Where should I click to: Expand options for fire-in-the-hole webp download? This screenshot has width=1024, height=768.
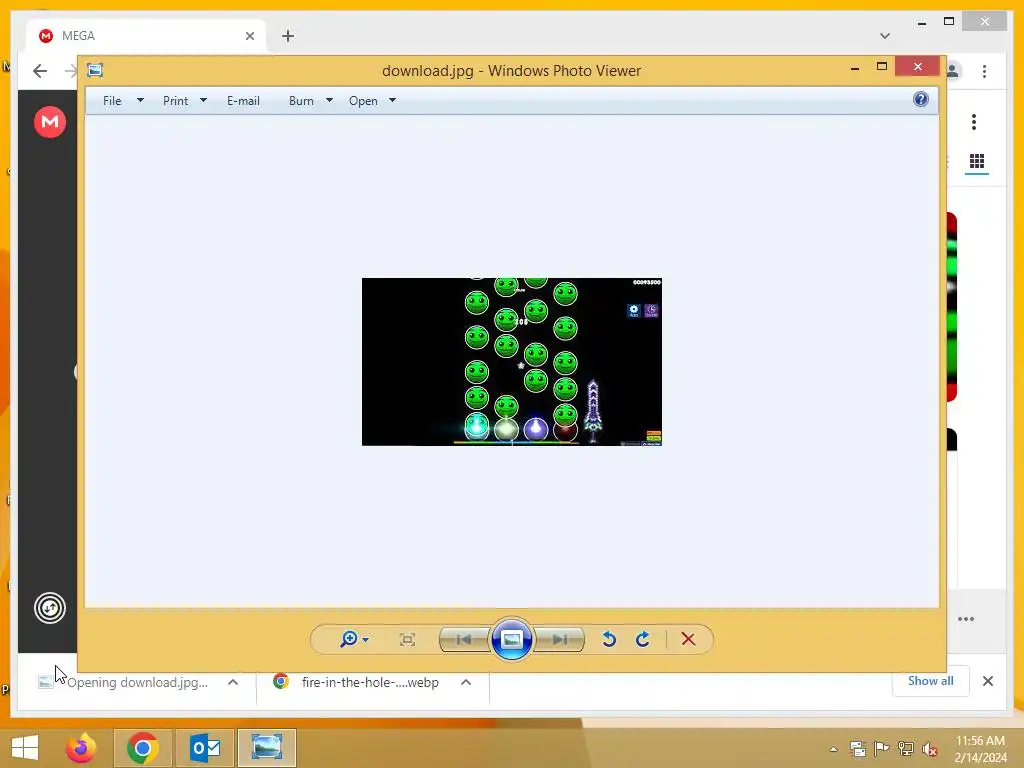(466, 682)
